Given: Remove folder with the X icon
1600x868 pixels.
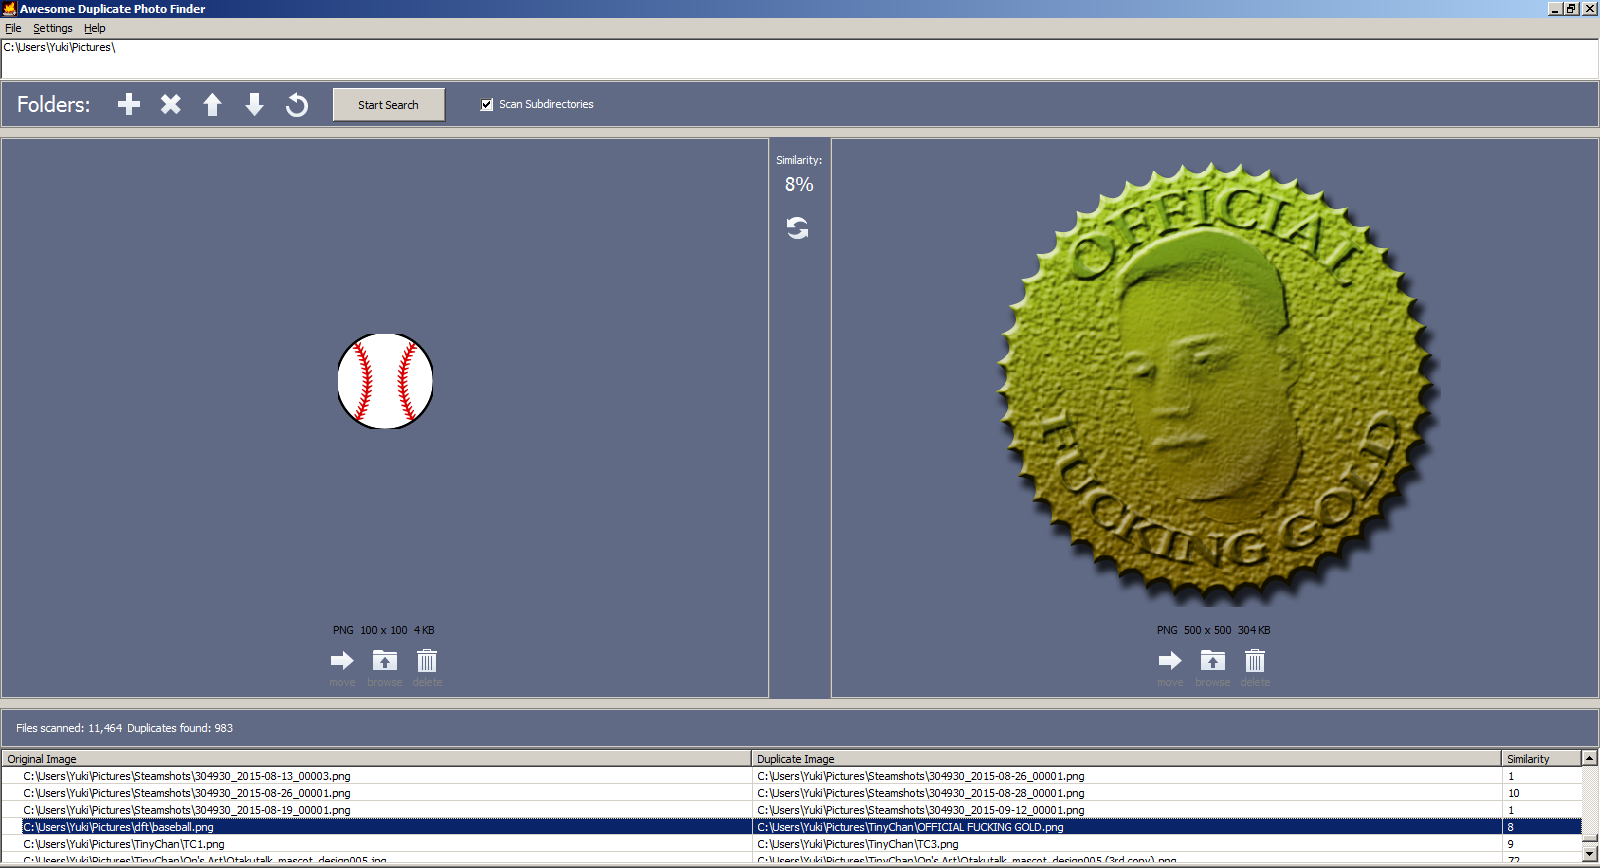Looking at the screenshot, I should (171, 104).
